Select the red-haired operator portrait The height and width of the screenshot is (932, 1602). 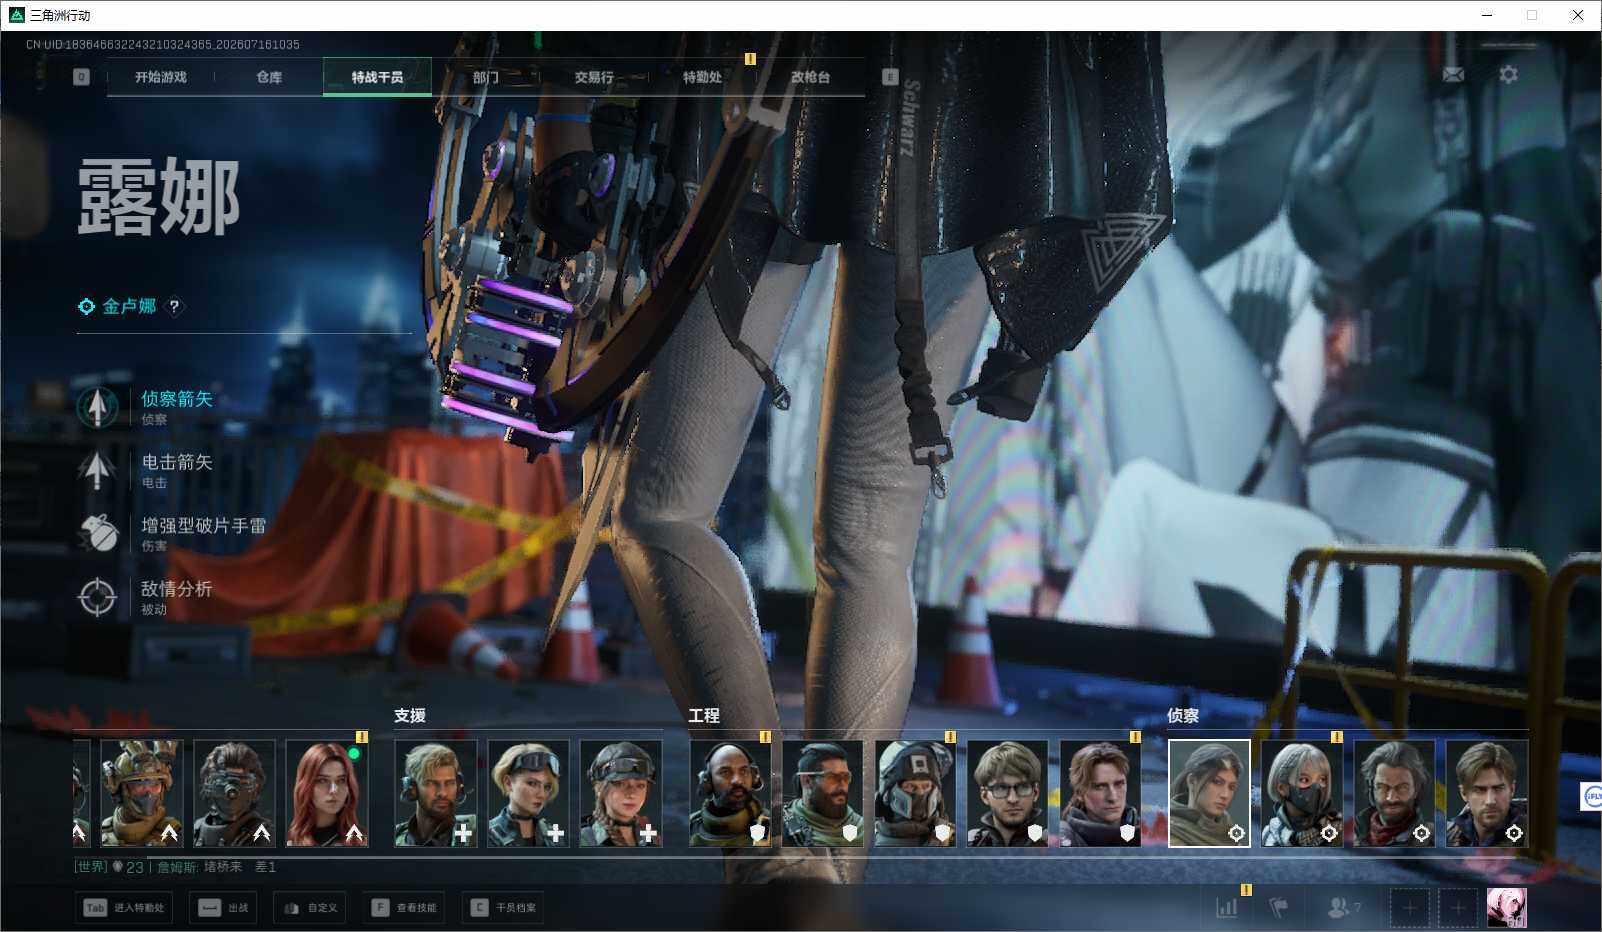click(327, 793)
